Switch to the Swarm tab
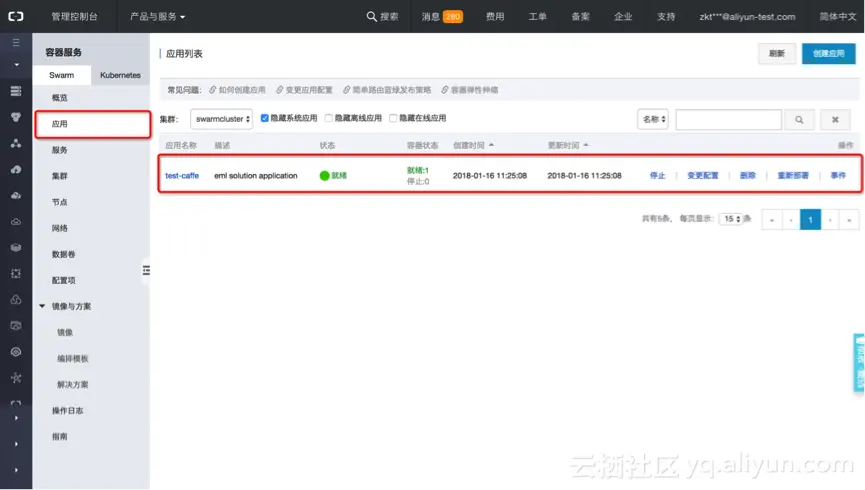 (61, 75)
